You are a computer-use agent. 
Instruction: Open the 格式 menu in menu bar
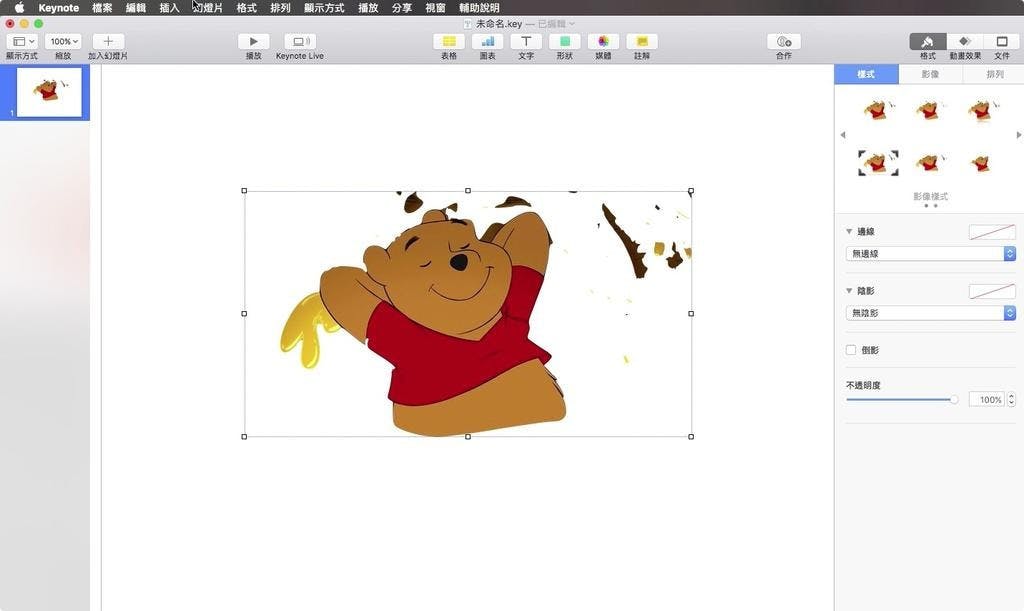pyautogui.click(x=246, y=8)
